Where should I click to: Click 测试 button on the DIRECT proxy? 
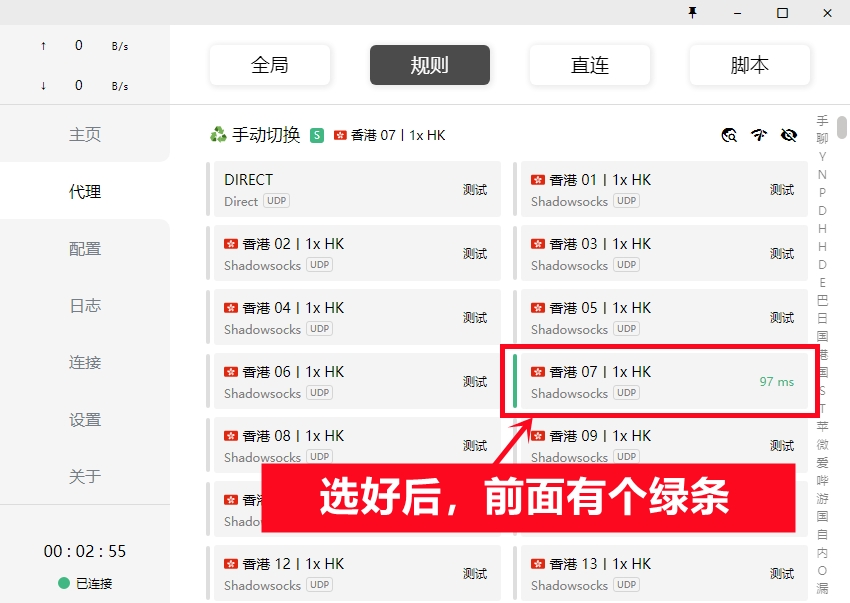(475, 190)
